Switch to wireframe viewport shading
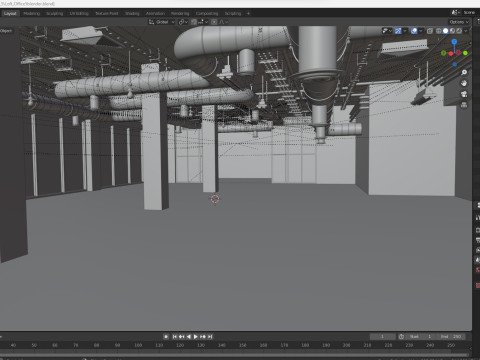Screen dimensions: 480x360 pyautogui.click(x=439, y=31)
